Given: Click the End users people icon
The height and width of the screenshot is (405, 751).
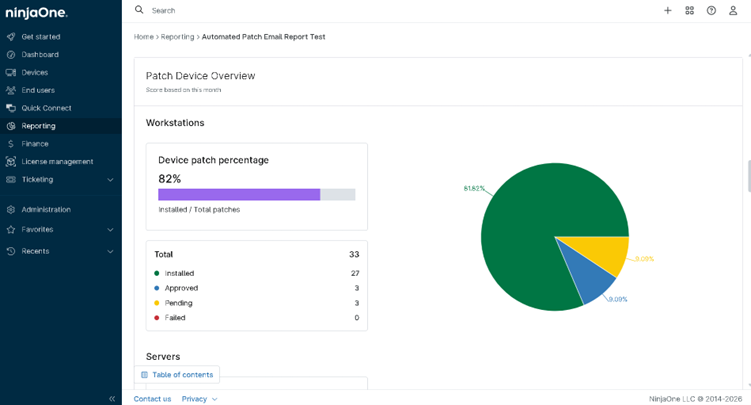Looking at the screenshot, I should pyautogui.click(x=11, y=90).
